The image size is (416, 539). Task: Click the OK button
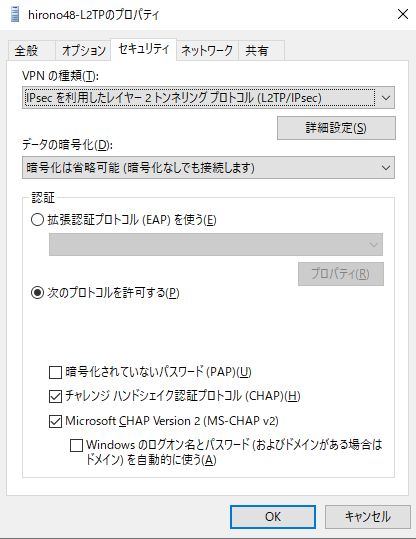tap(273, 517)
